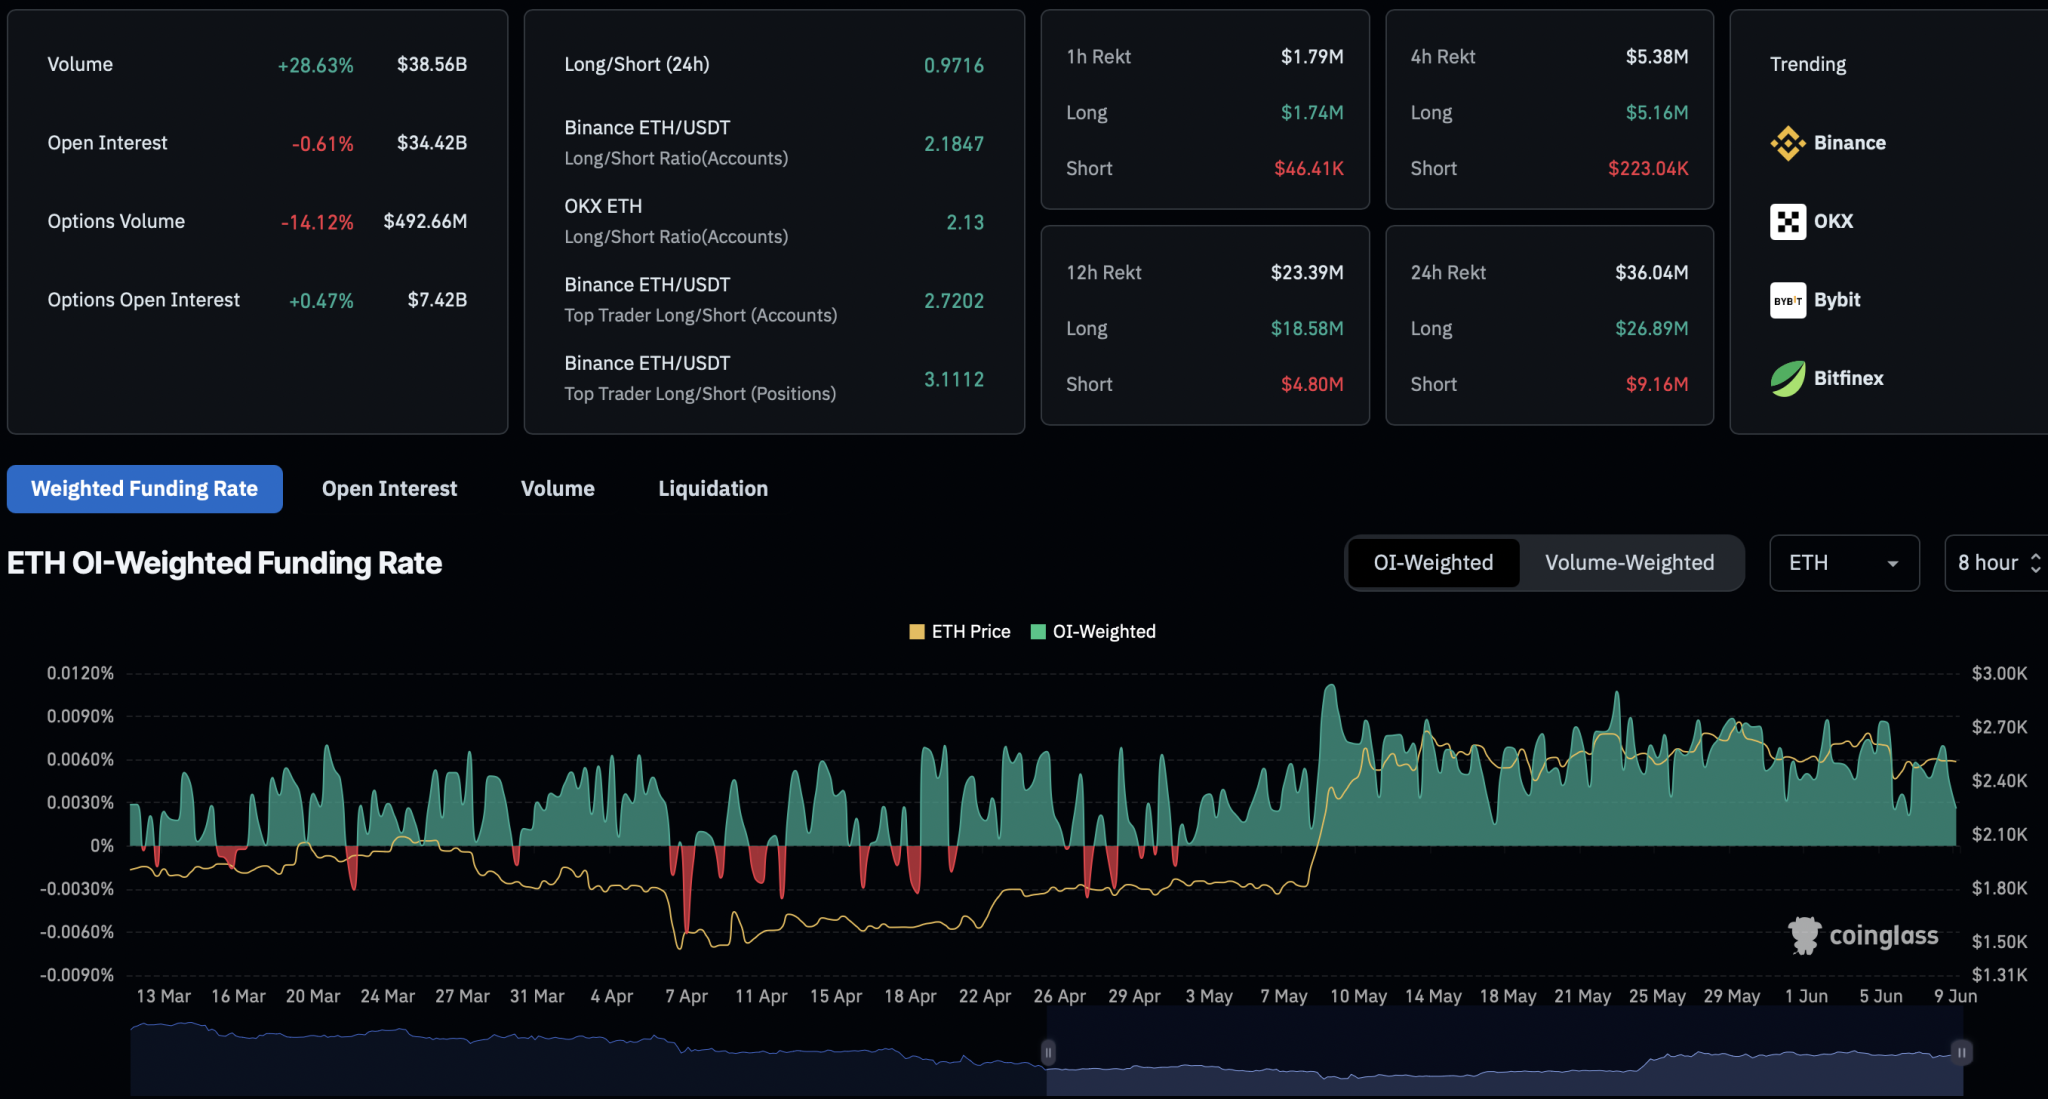Click the 24h Rekt liquidation card
Image resolution: width=2048 pixels, height=1099 pixels.
coord(1549,326)
